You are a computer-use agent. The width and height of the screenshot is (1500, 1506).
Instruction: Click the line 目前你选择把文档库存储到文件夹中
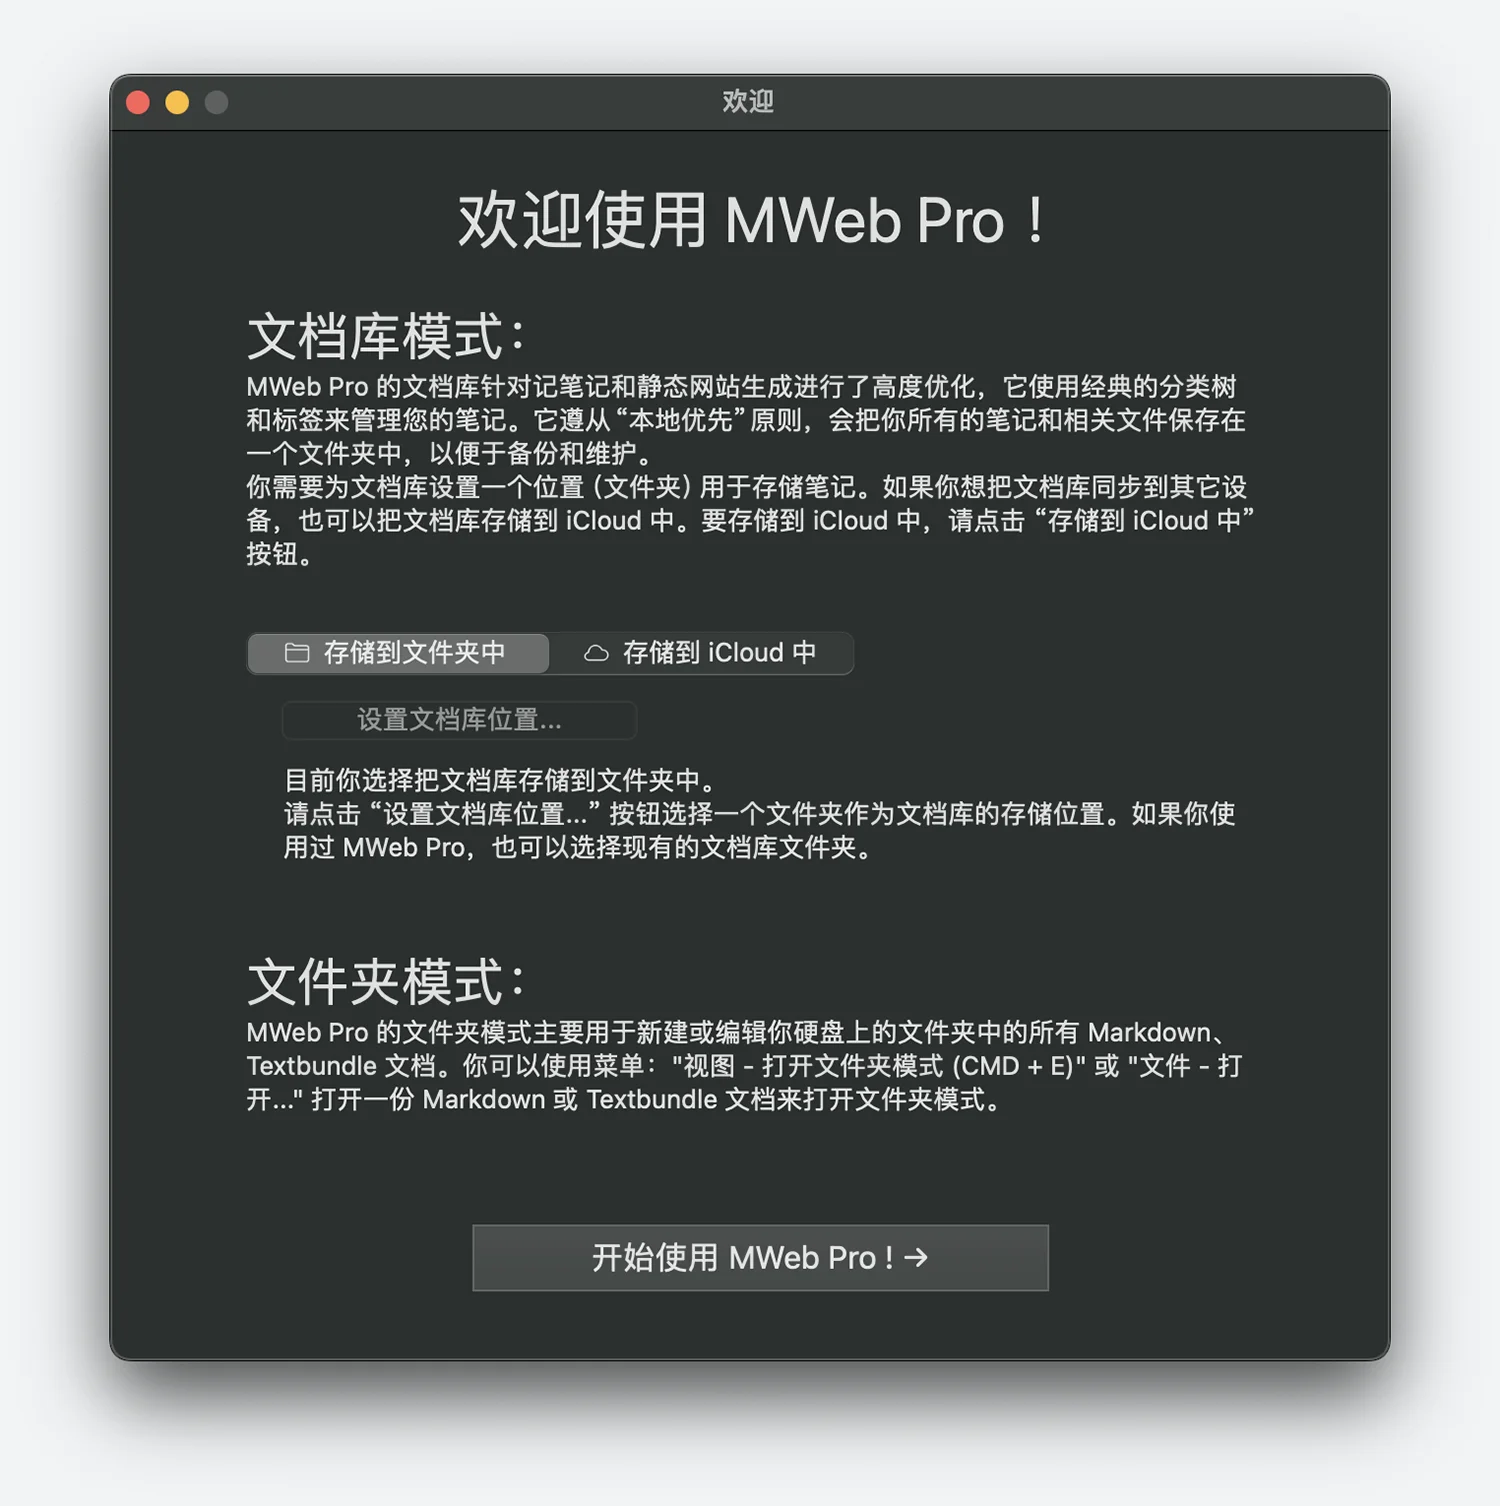point(498,780)
